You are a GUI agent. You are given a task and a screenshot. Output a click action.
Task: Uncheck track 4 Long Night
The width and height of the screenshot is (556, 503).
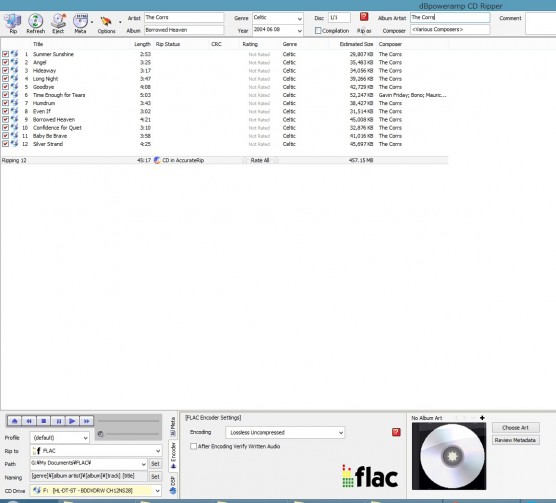[5, 78]
